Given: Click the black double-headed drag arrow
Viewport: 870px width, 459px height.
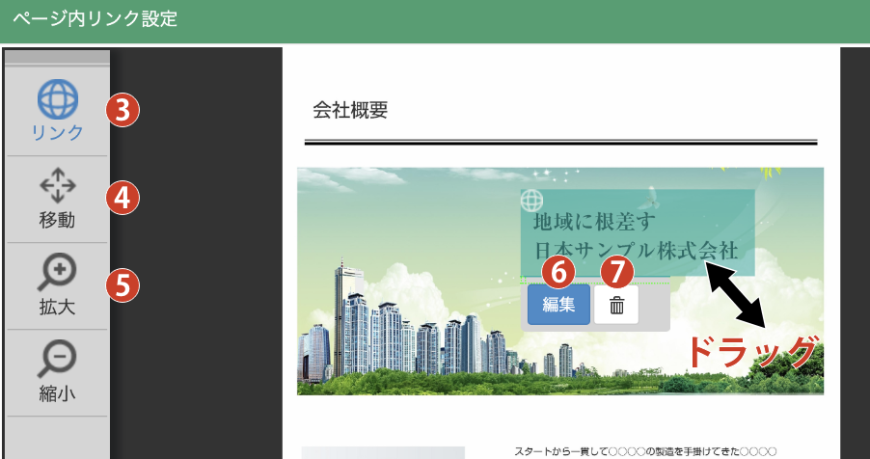Looking at the screenshot, I should [x=739, y=297].
